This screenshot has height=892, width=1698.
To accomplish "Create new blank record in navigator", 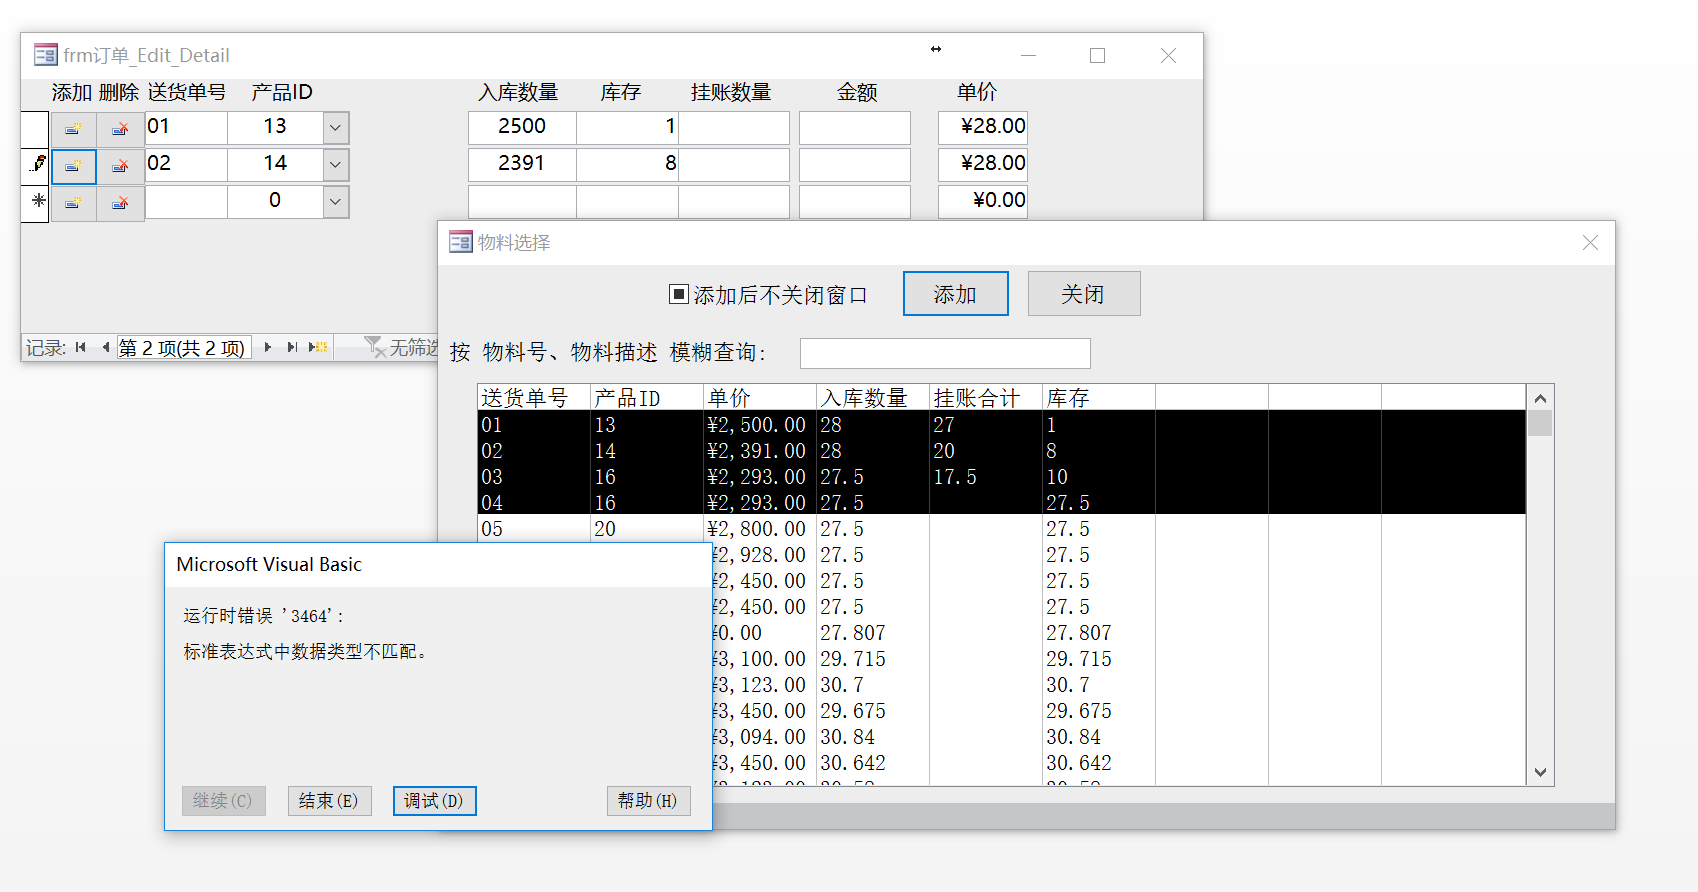I will pyautogui.click(x=318, y=347).
